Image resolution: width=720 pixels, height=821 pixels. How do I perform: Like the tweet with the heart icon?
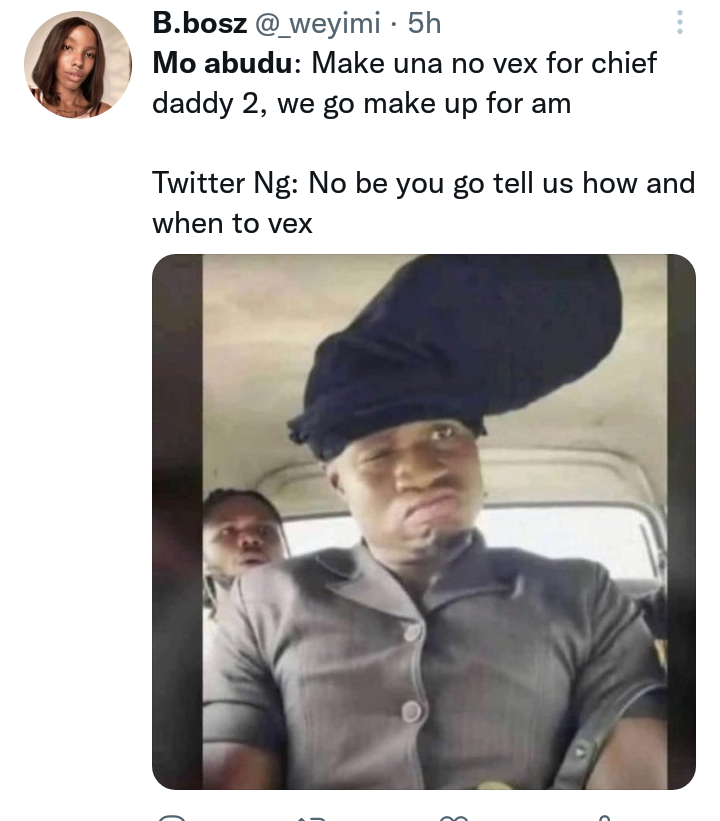pos(453,818)
